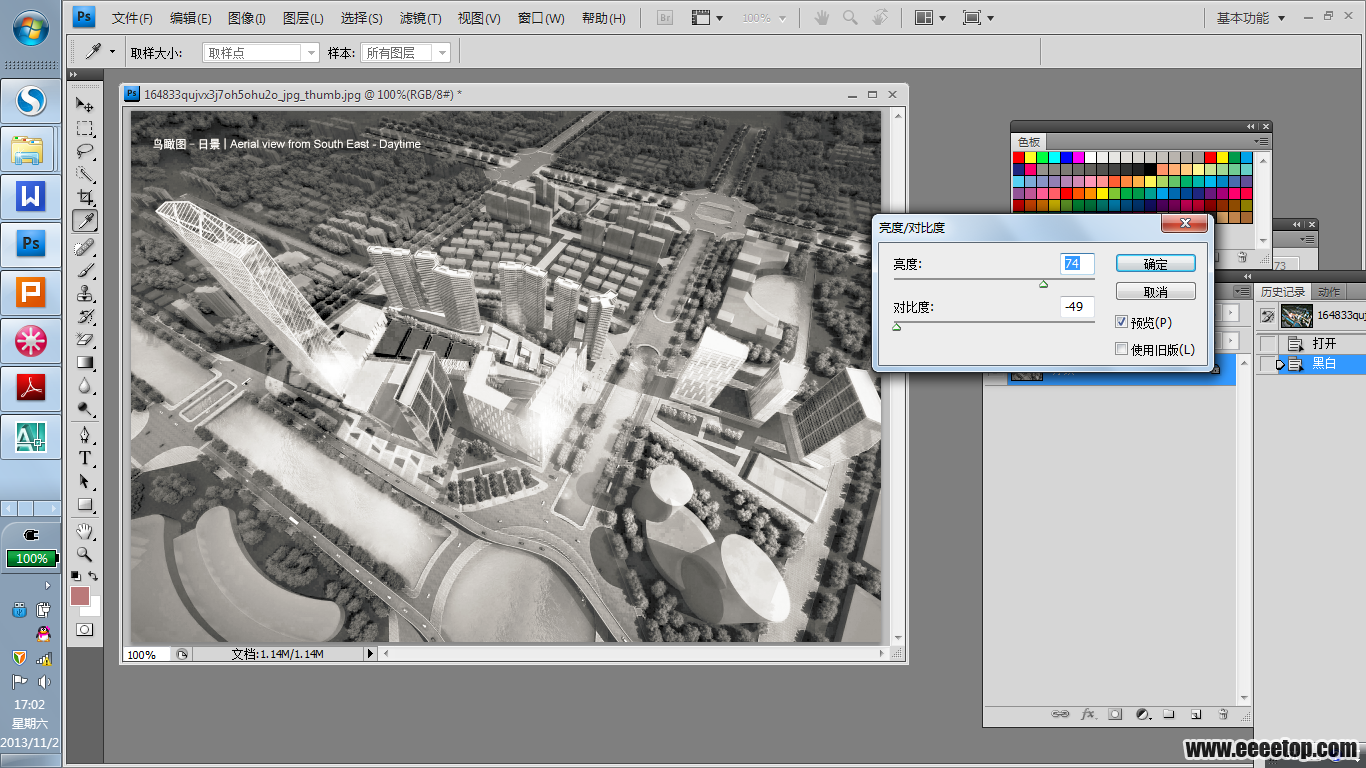Open status bar document info arrow
The width and height of the screenshot is (1366, 768).
(x=370, y=654)
